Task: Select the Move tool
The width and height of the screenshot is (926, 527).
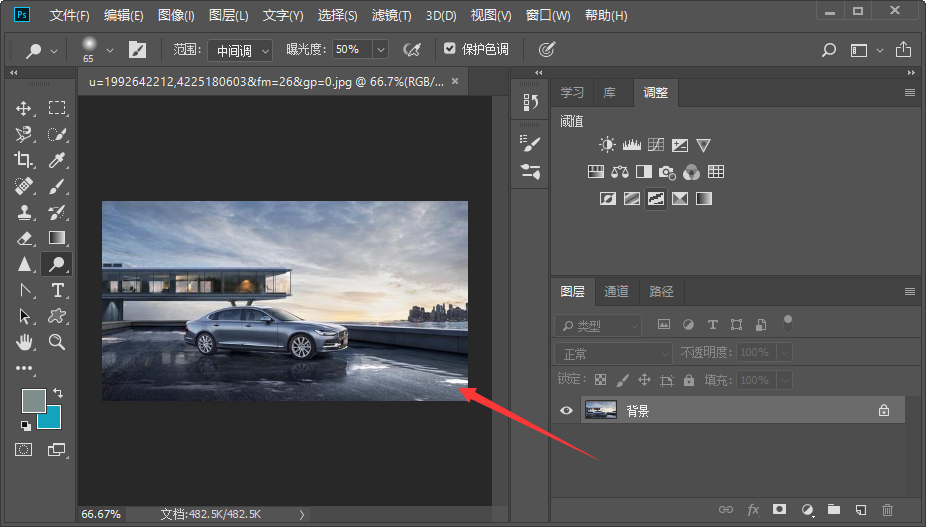Action: click(x=24, y=108)
